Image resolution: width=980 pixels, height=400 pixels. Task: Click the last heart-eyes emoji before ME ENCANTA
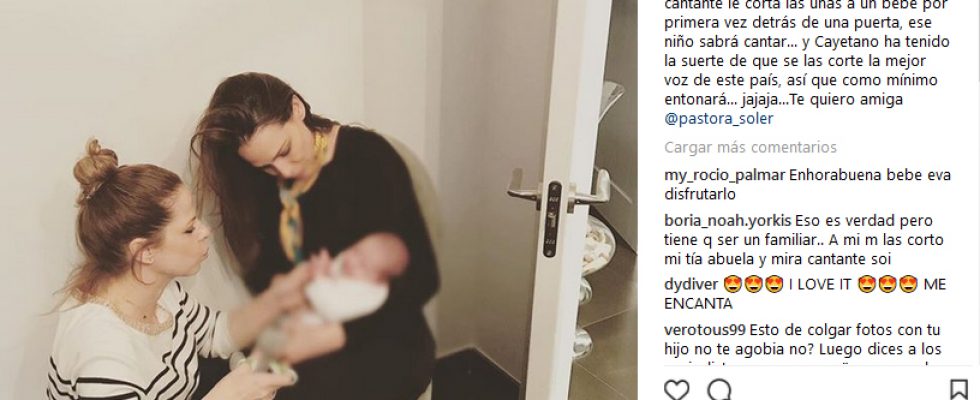pos(909,285)
